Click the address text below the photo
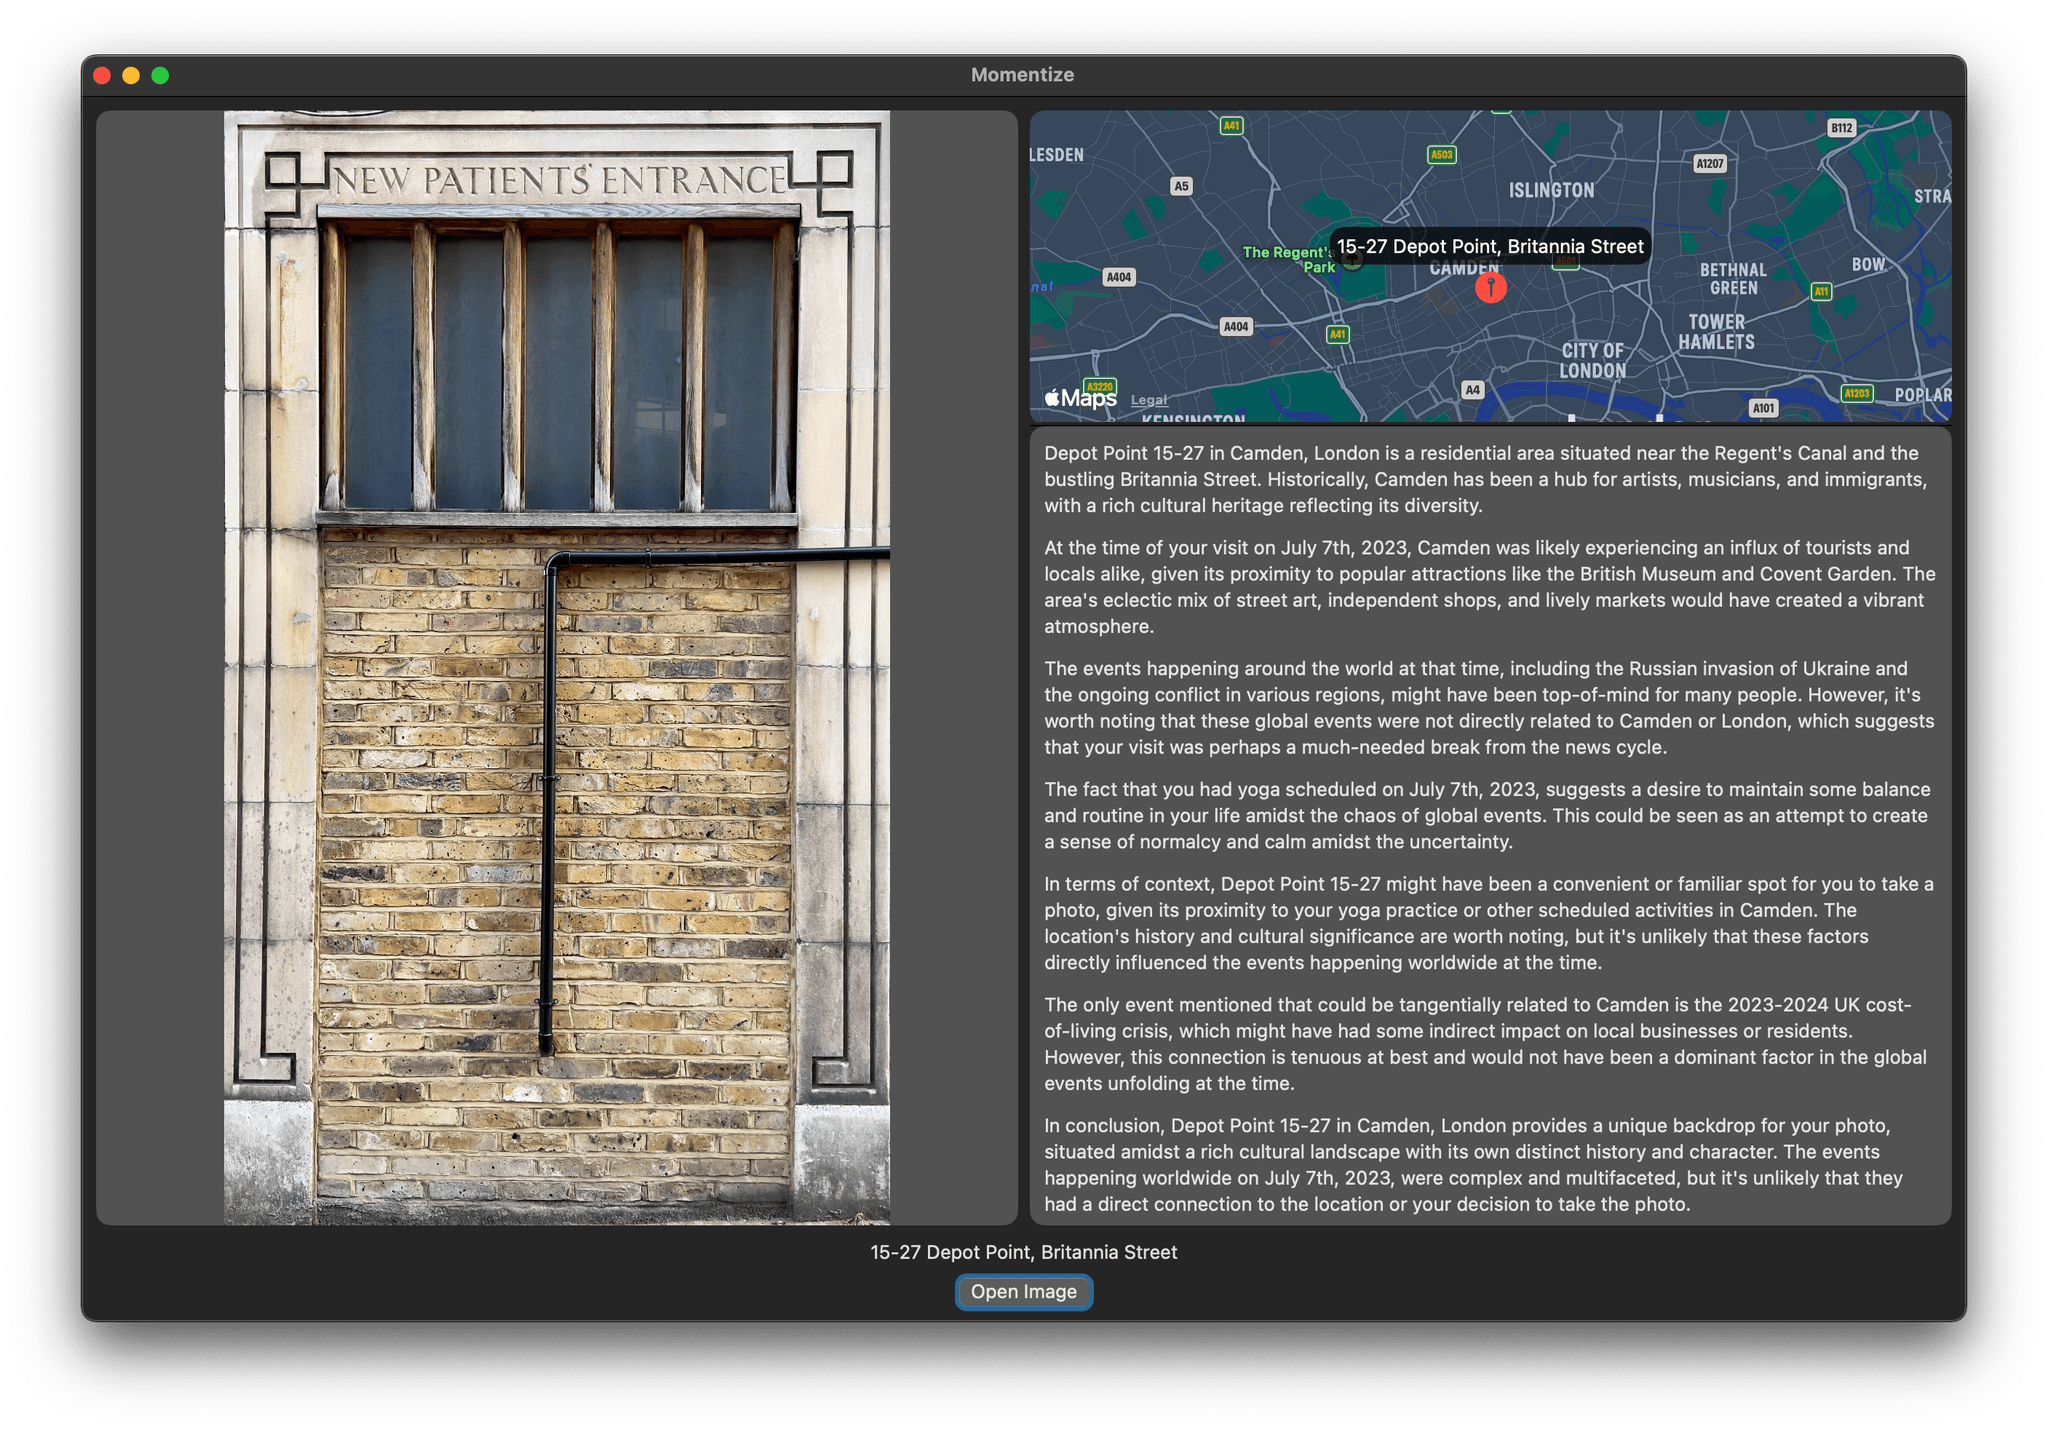The image size is (2048, 1429). (x=1023, y=1251)
